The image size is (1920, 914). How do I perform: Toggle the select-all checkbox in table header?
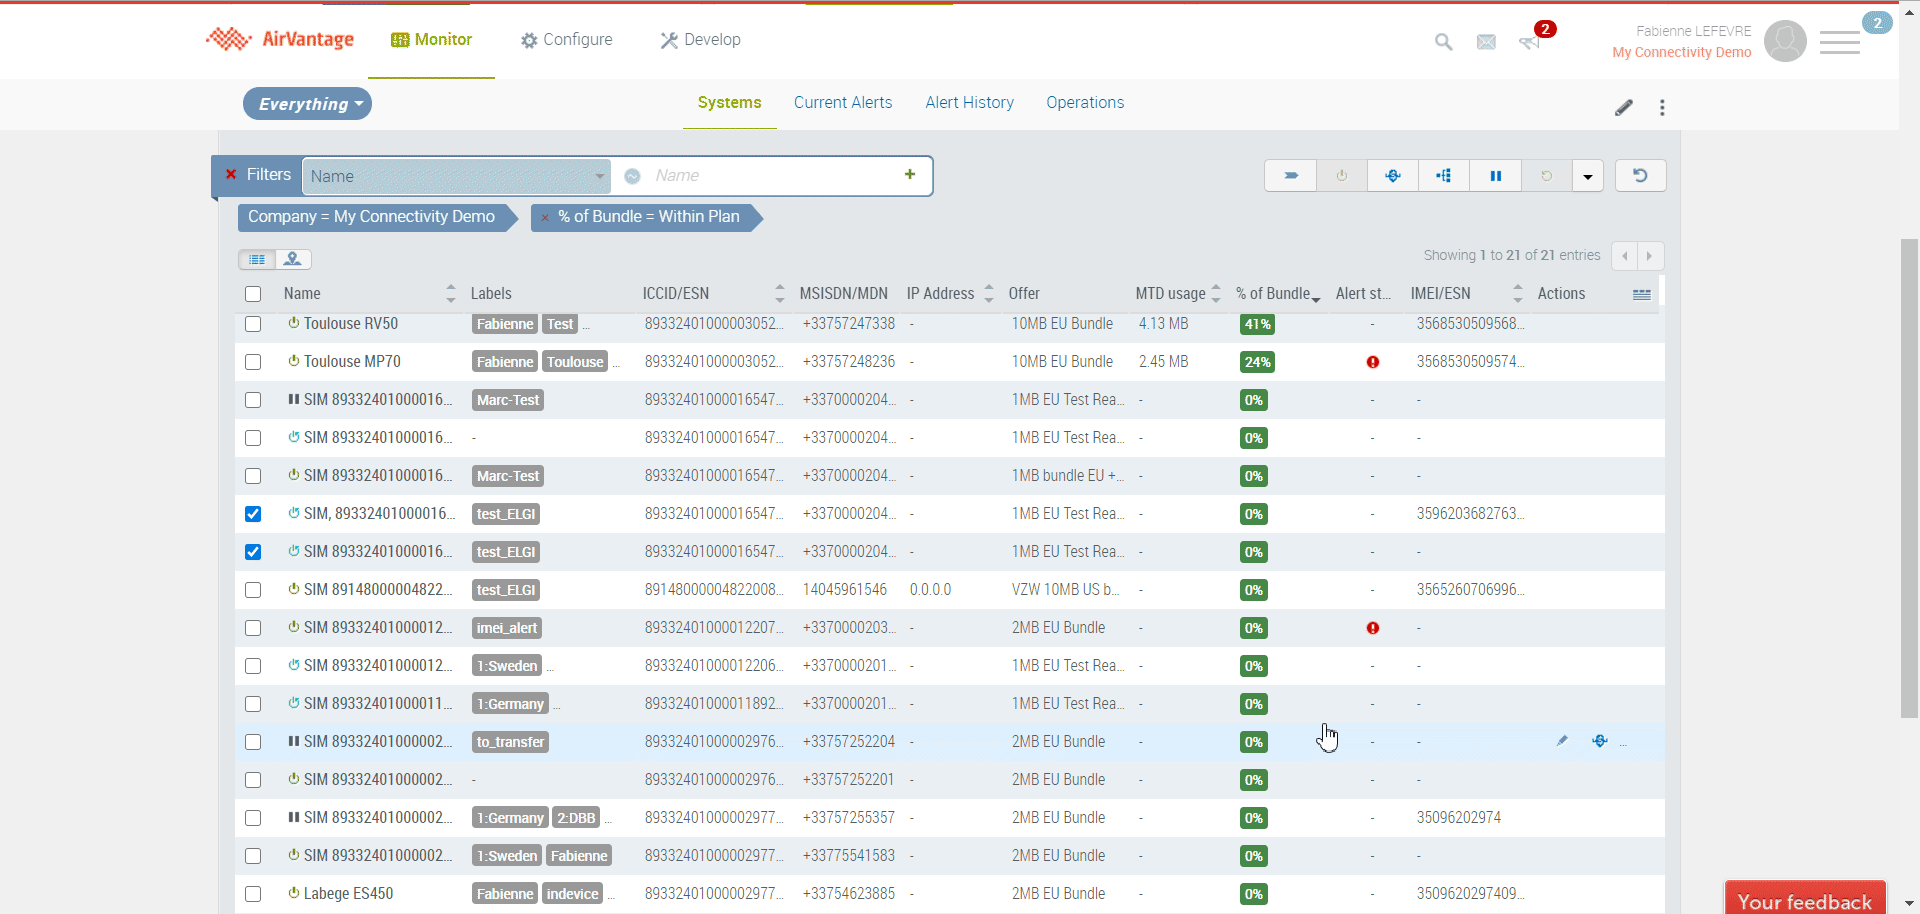pyautogui.click(x=253, y=294)
